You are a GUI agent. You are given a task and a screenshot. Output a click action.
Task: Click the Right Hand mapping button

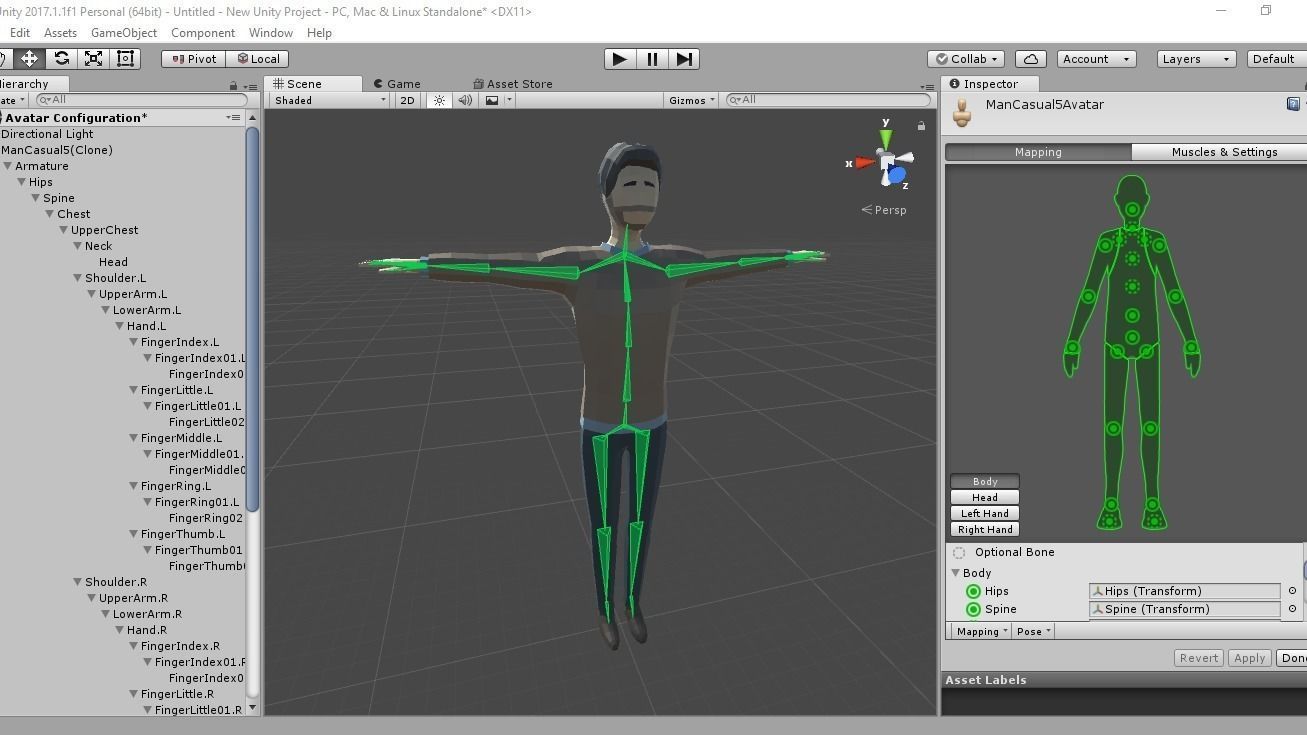984,529
